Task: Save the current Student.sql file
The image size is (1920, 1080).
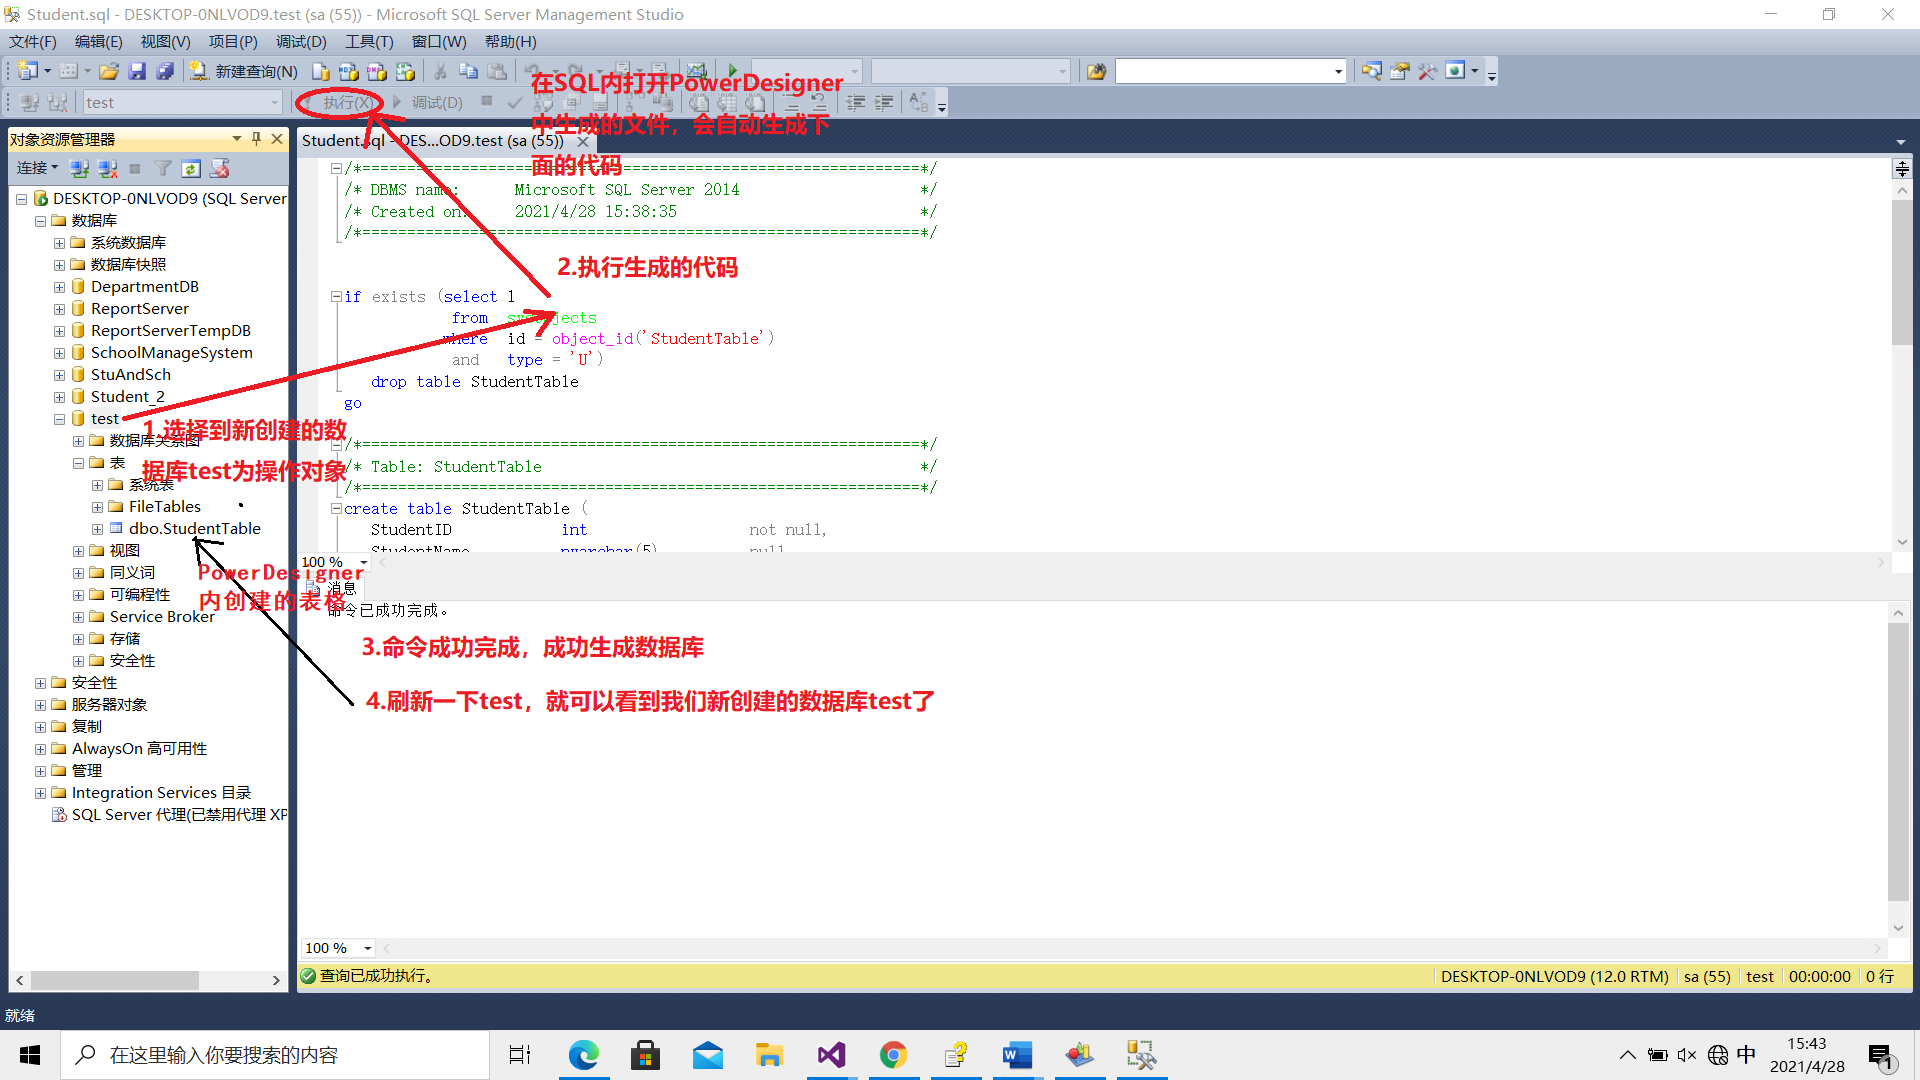Action: click(x=137, y=71)
